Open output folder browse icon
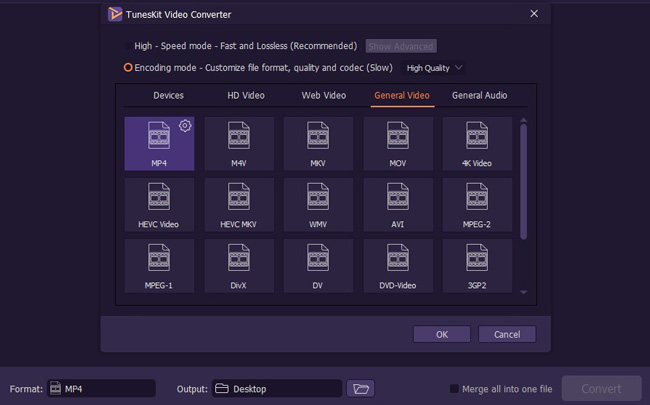 tap(361, 389)
